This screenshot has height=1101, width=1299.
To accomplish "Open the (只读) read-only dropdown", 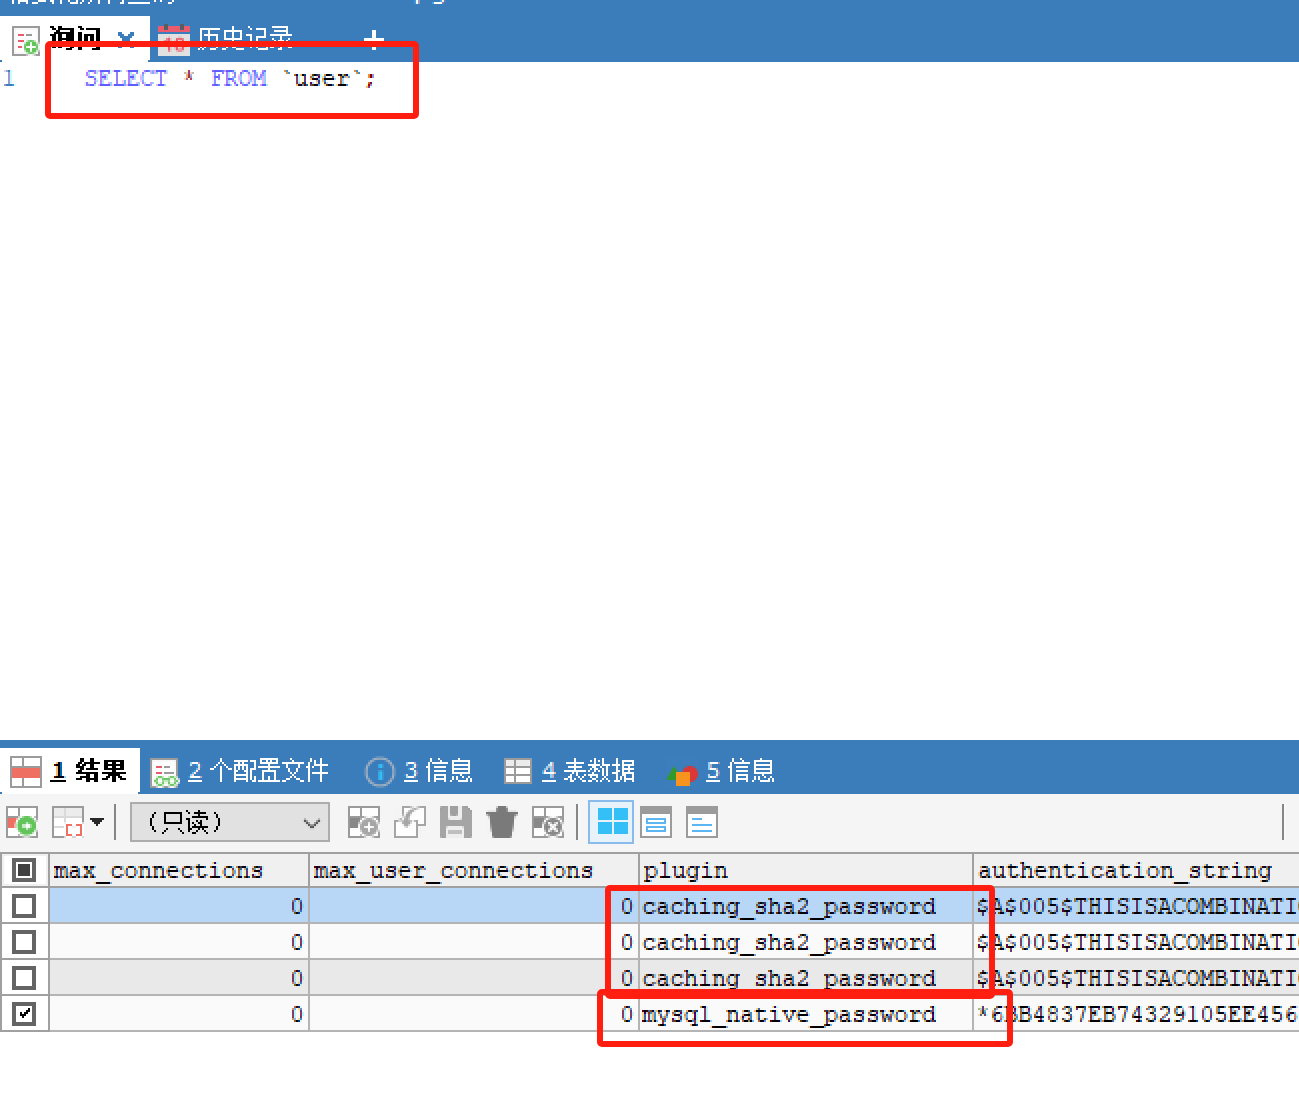I will [x=228, y=822].
